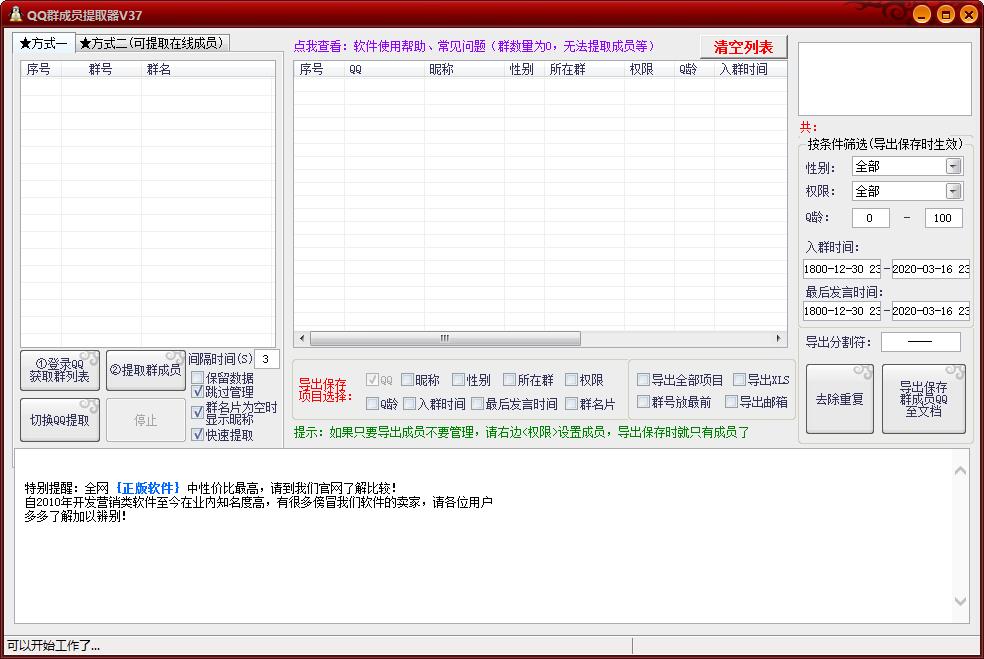This screenshot has width=984, height=659.
Task: Click the 昵称 column header in member table
Action: point(464,69)
